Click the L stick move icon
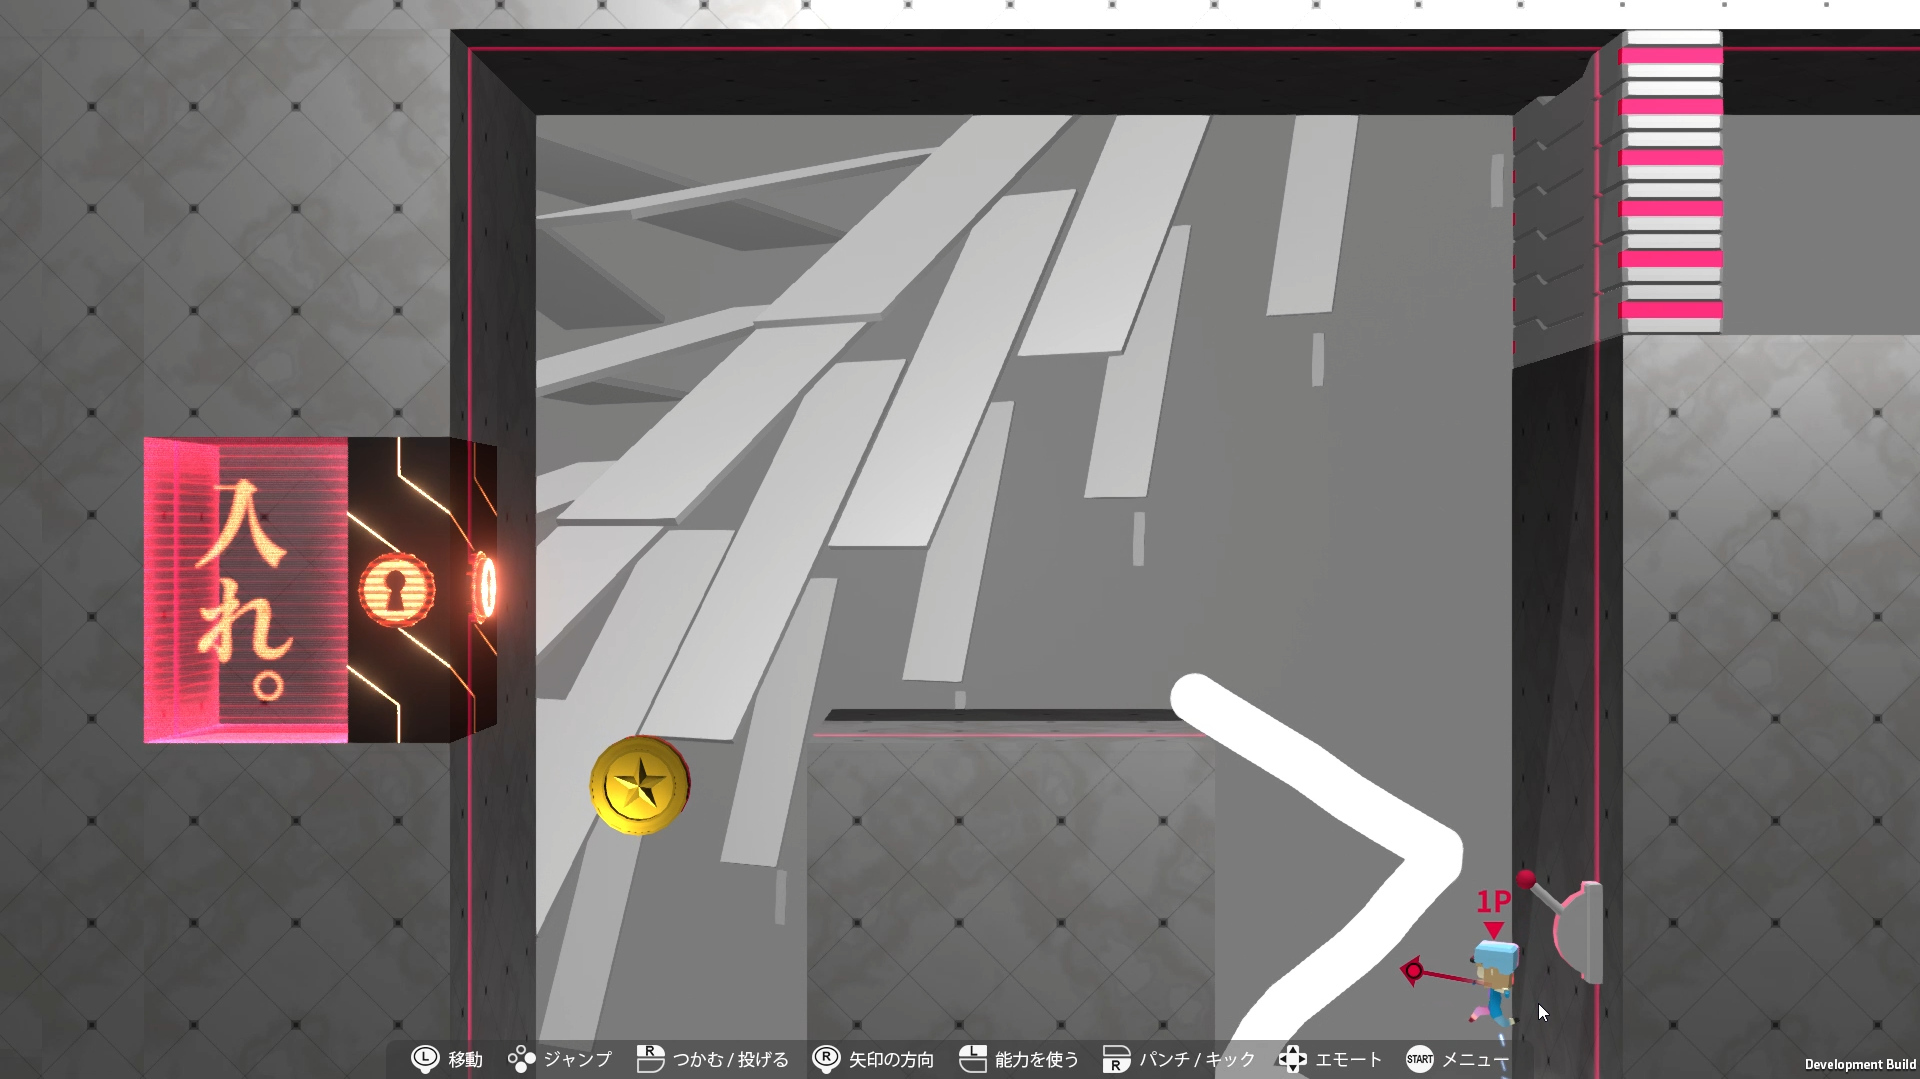This screenshot has width=1920, height=1079. (425, 1059)
